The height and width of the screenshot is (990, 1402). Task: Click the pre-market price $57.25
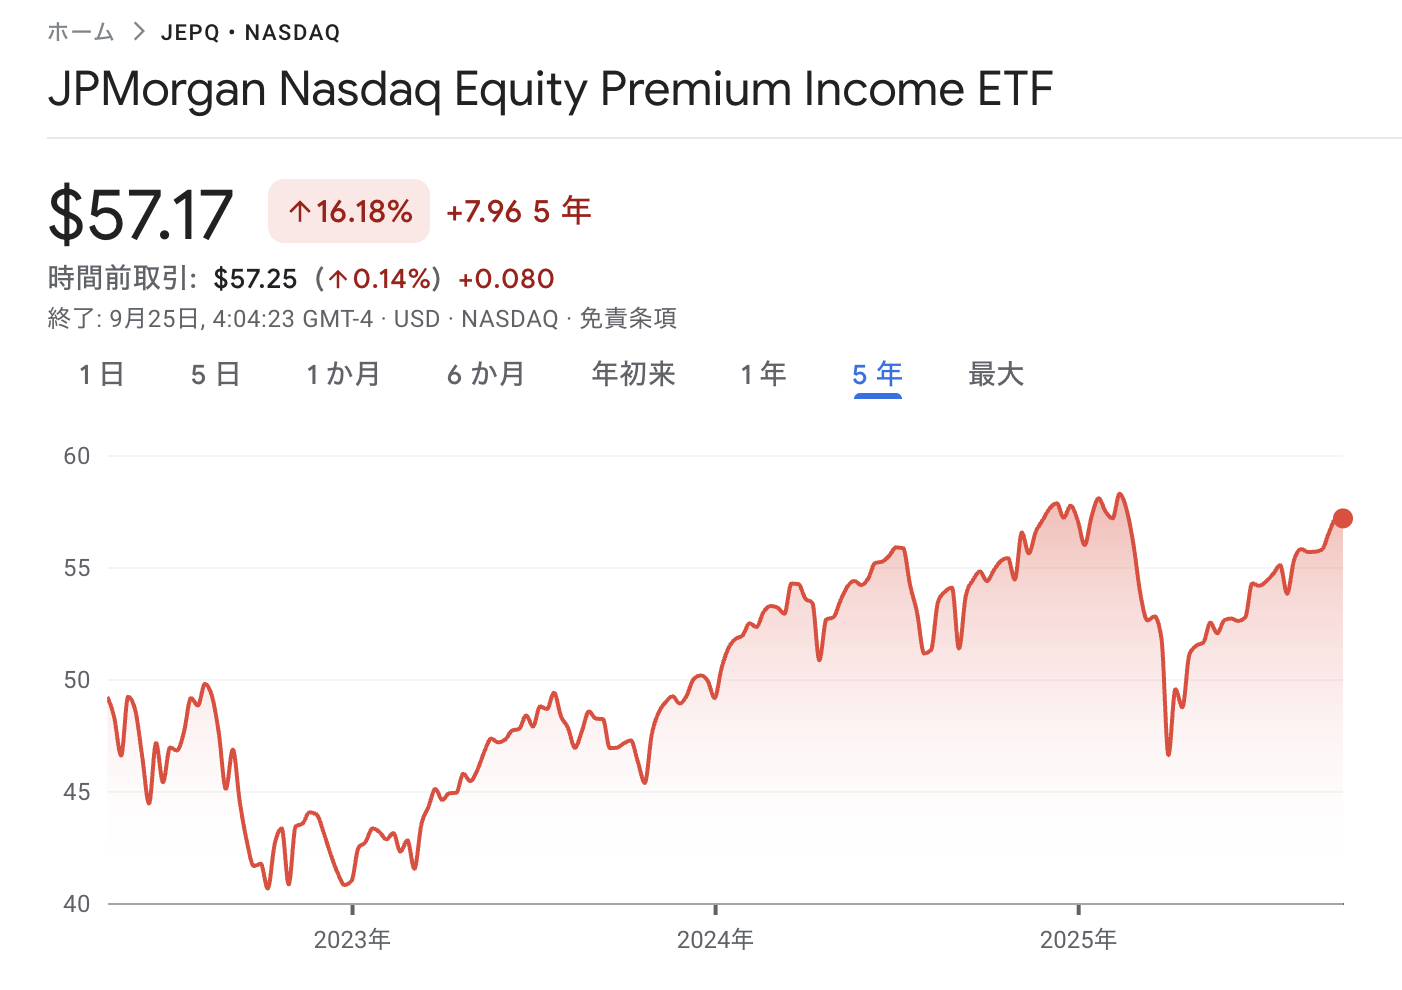[x=255, y=279]
